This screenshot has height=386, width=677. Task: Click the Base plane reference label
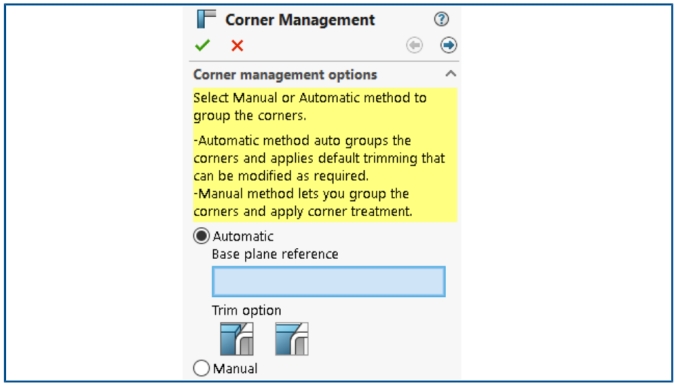[275, 254]
